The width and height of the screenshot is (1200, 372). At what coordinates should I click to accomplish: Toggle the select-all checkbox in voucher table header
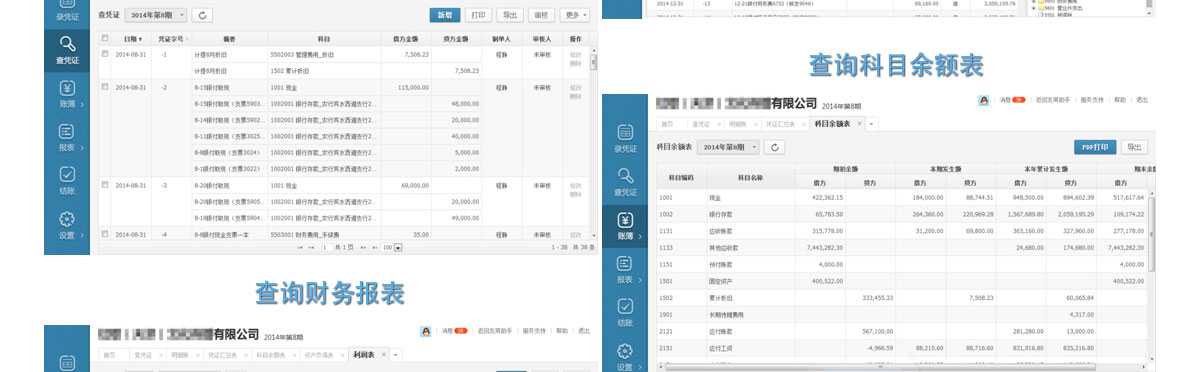point(105,38)
